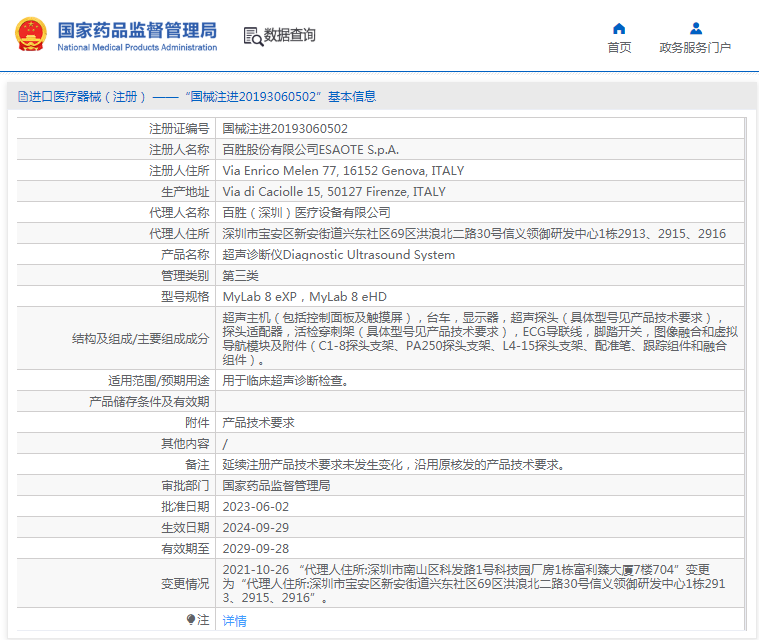Click the 注册人名称 label
This screenshot has width=759, height=640.
click(x=179, y=150)
